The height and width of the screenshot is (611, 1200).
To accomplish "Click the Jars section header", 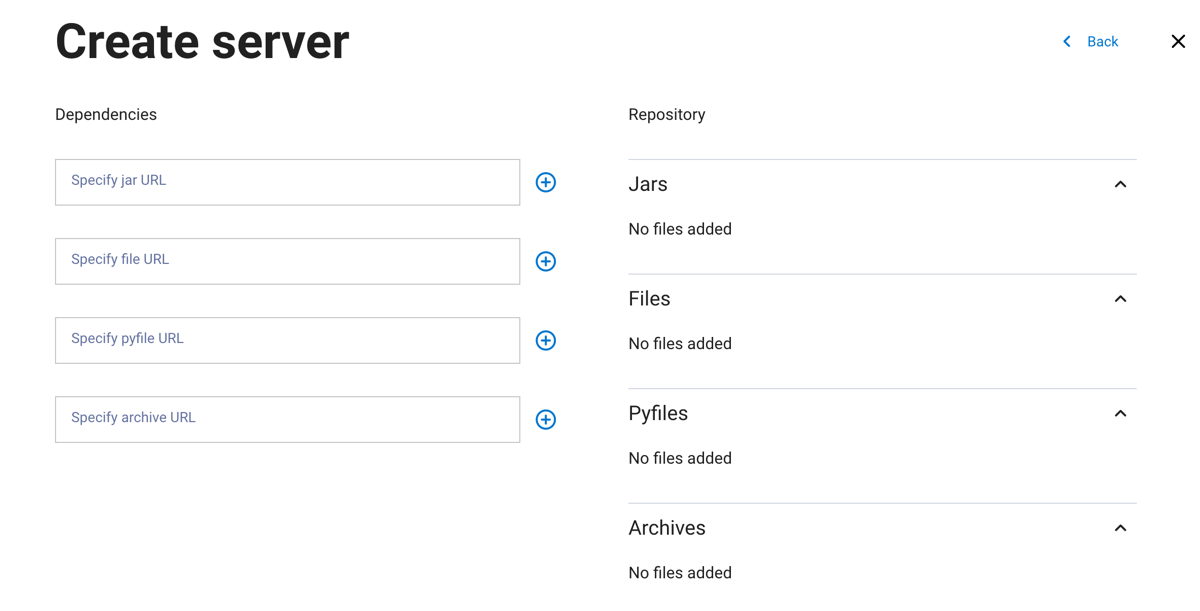I will (x=647, y=184).
